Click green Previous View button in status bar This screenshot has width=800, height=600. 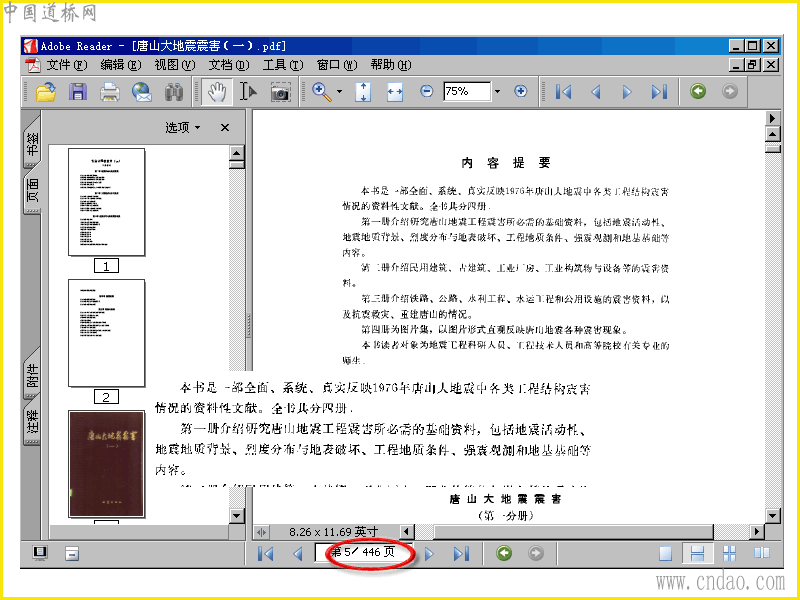[x=504, y=553]
